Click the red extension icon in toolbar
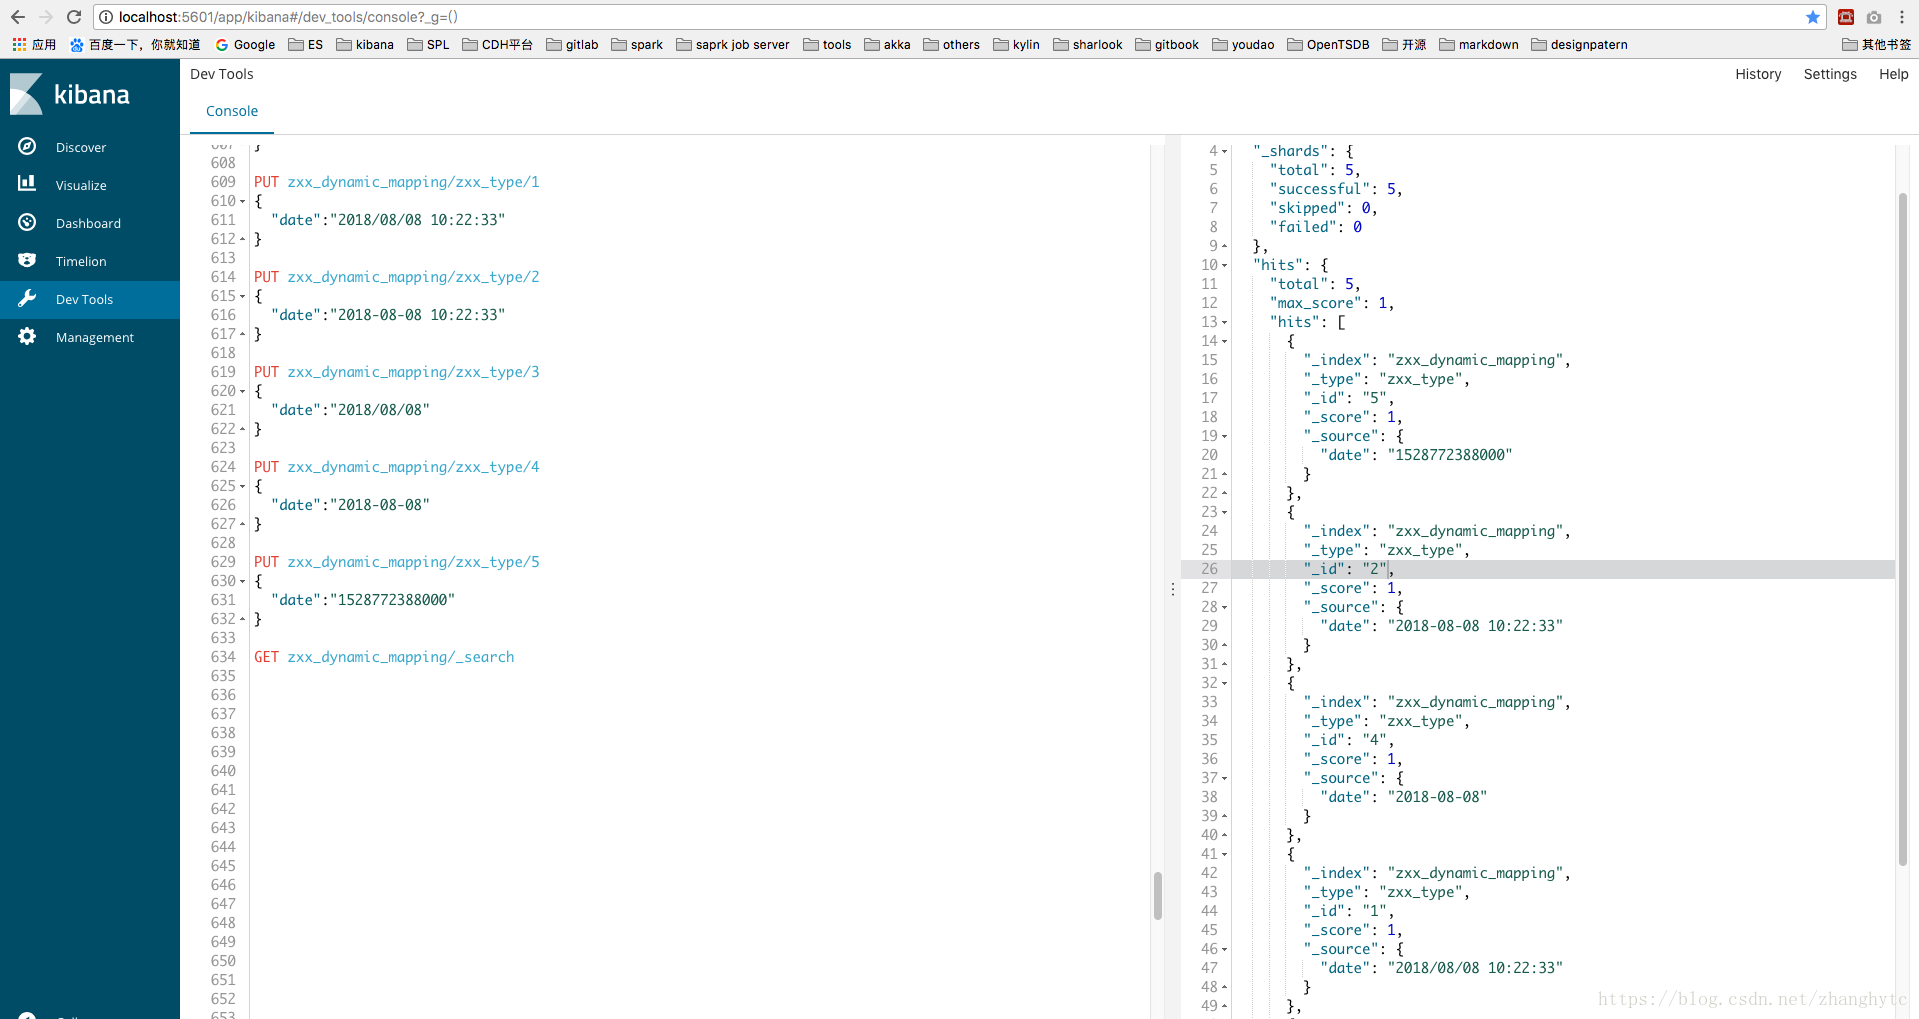Viewport: 1919px width, 1019px height. coord(1846,17)
